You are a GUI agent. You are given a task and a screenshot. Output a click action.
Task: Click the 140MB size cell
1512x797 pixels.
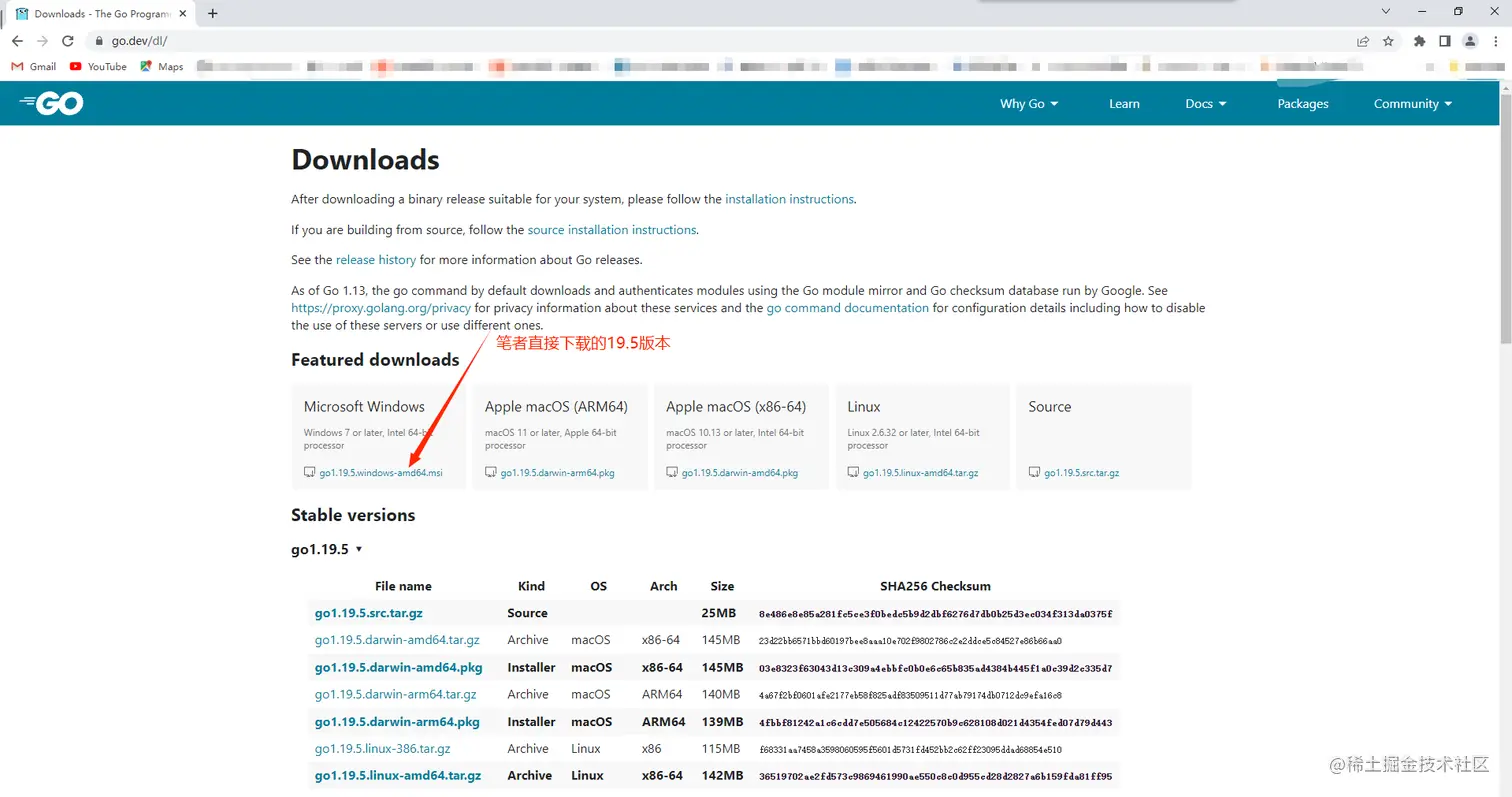click(722, 694)
